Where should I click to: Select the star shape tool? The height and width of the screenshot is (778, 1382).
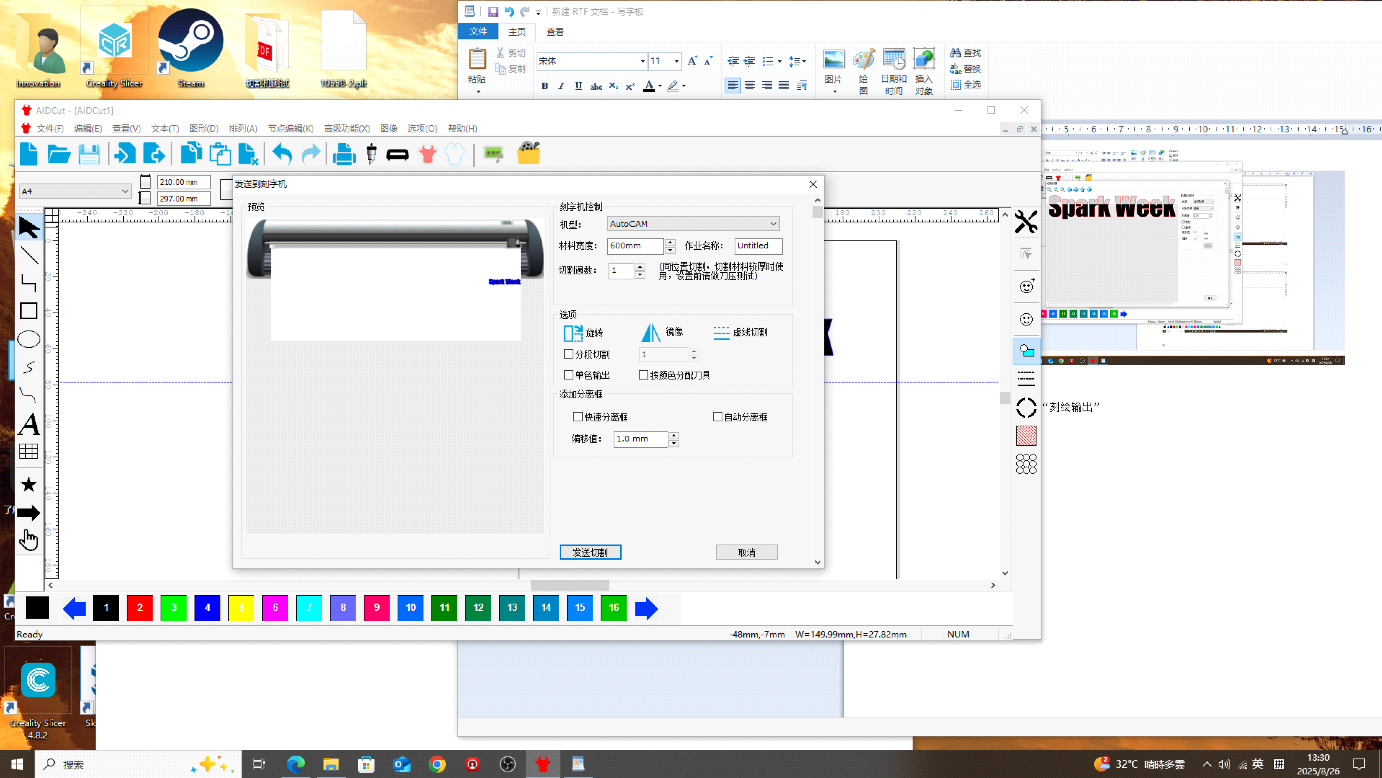[29, 485]
